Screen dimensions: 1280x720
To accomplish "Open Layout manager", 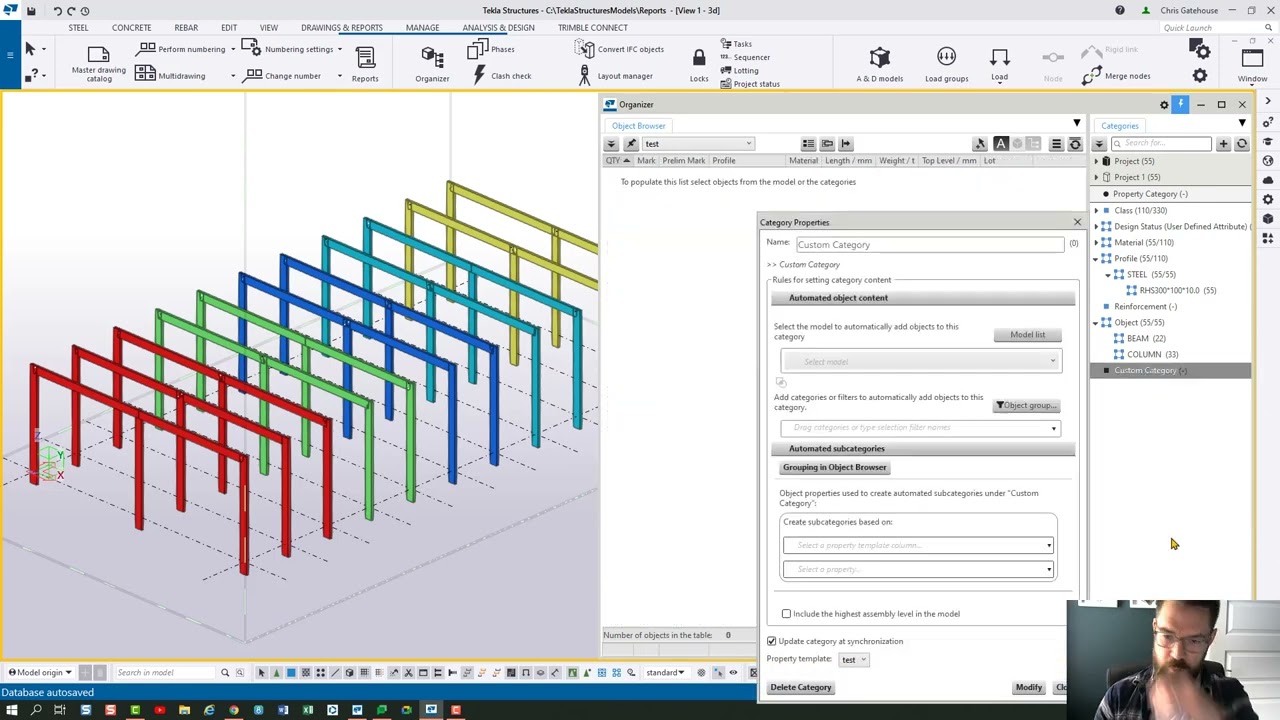I will point(615,75).
